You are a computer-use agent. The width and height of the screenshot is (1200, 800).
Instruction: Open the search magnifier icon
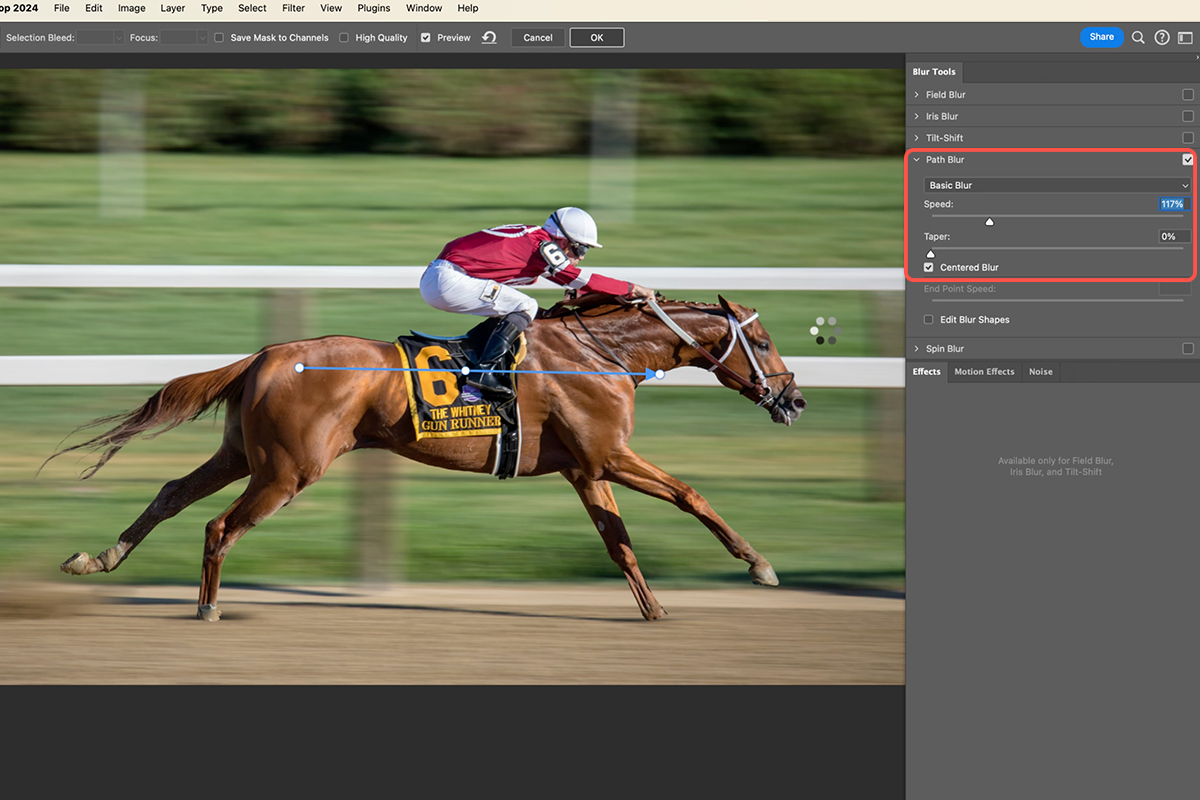1138,37
